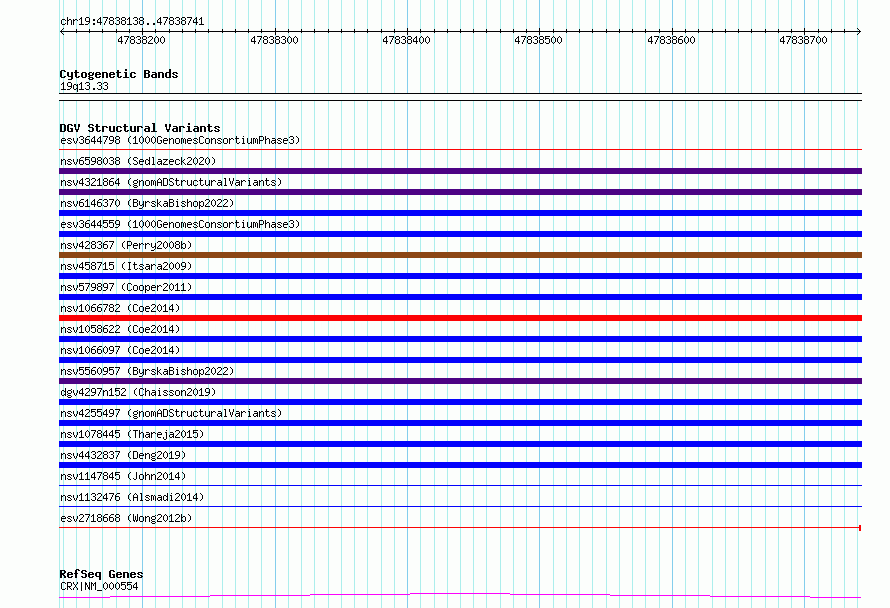Click the 47838400 ruler position marker

[406, 40]
